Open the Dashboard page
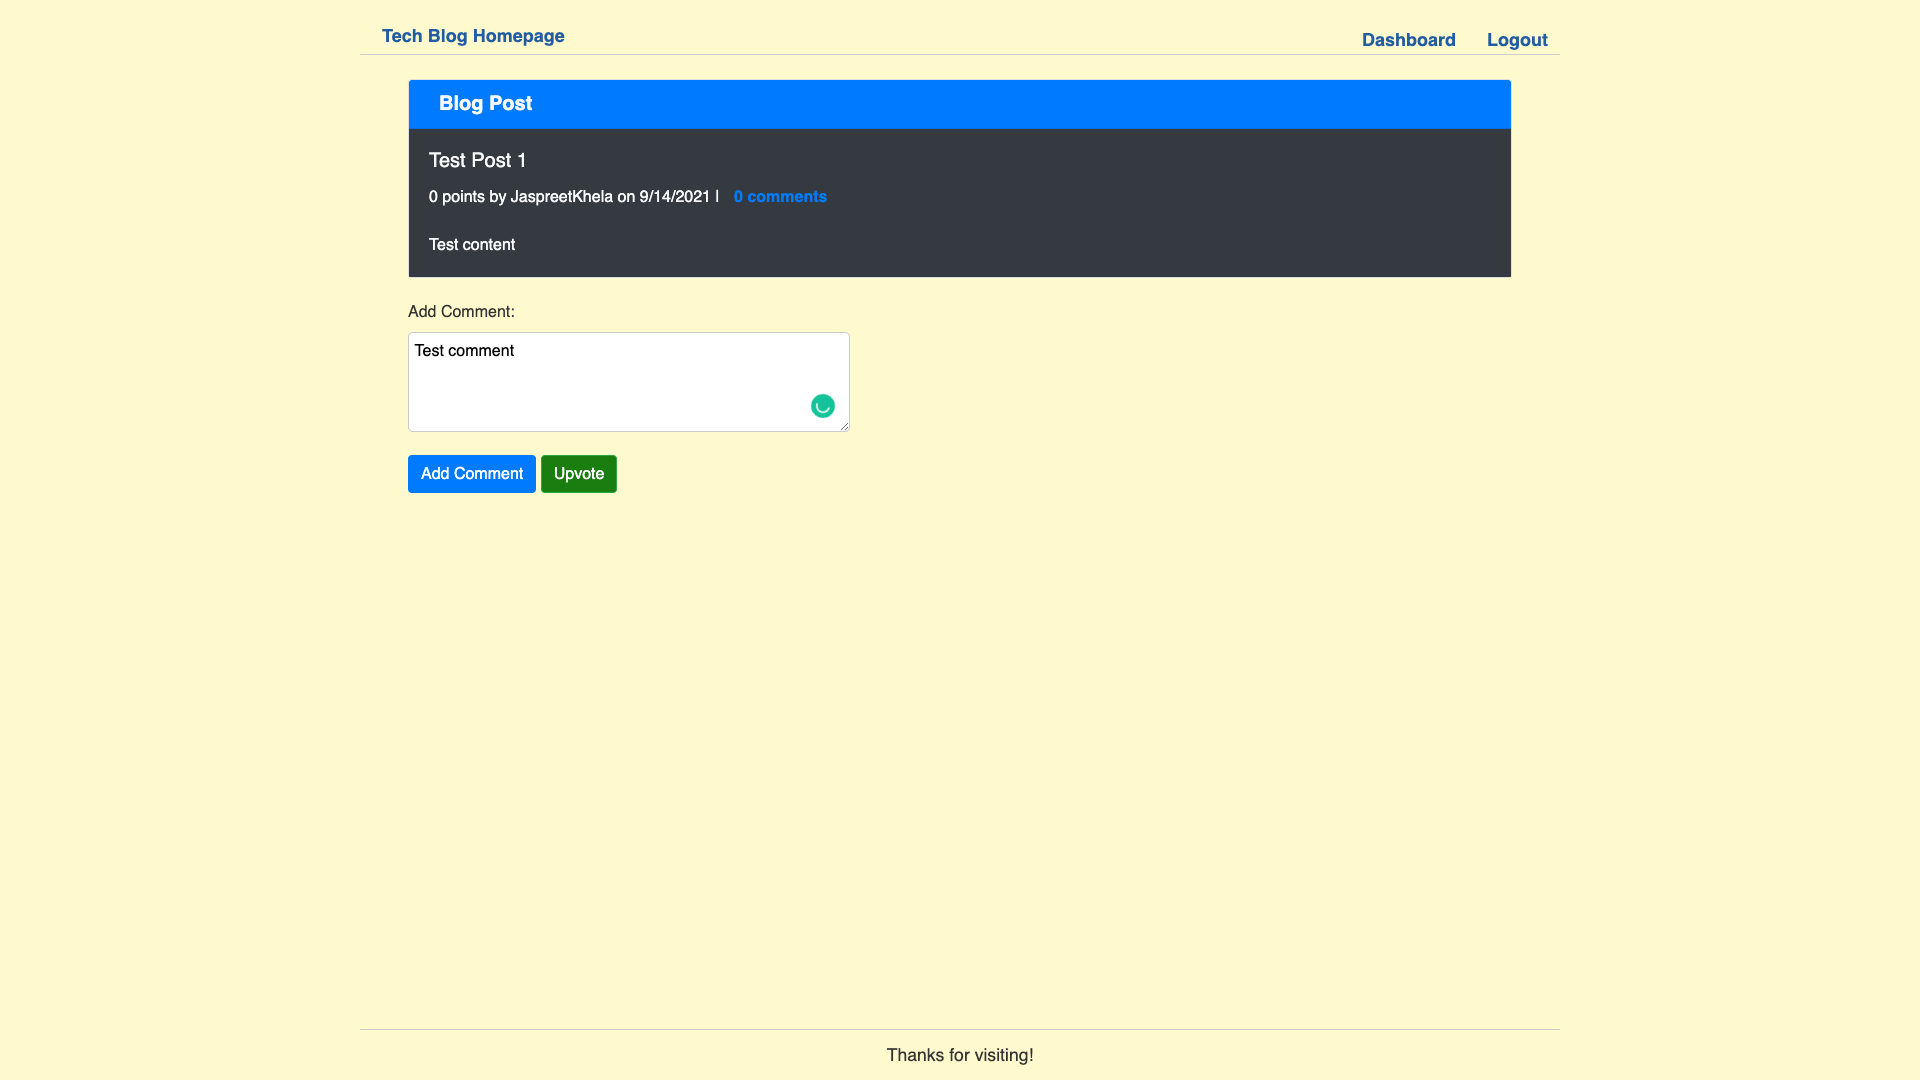The image size is (1920, 1080). tap(1409, 40)
